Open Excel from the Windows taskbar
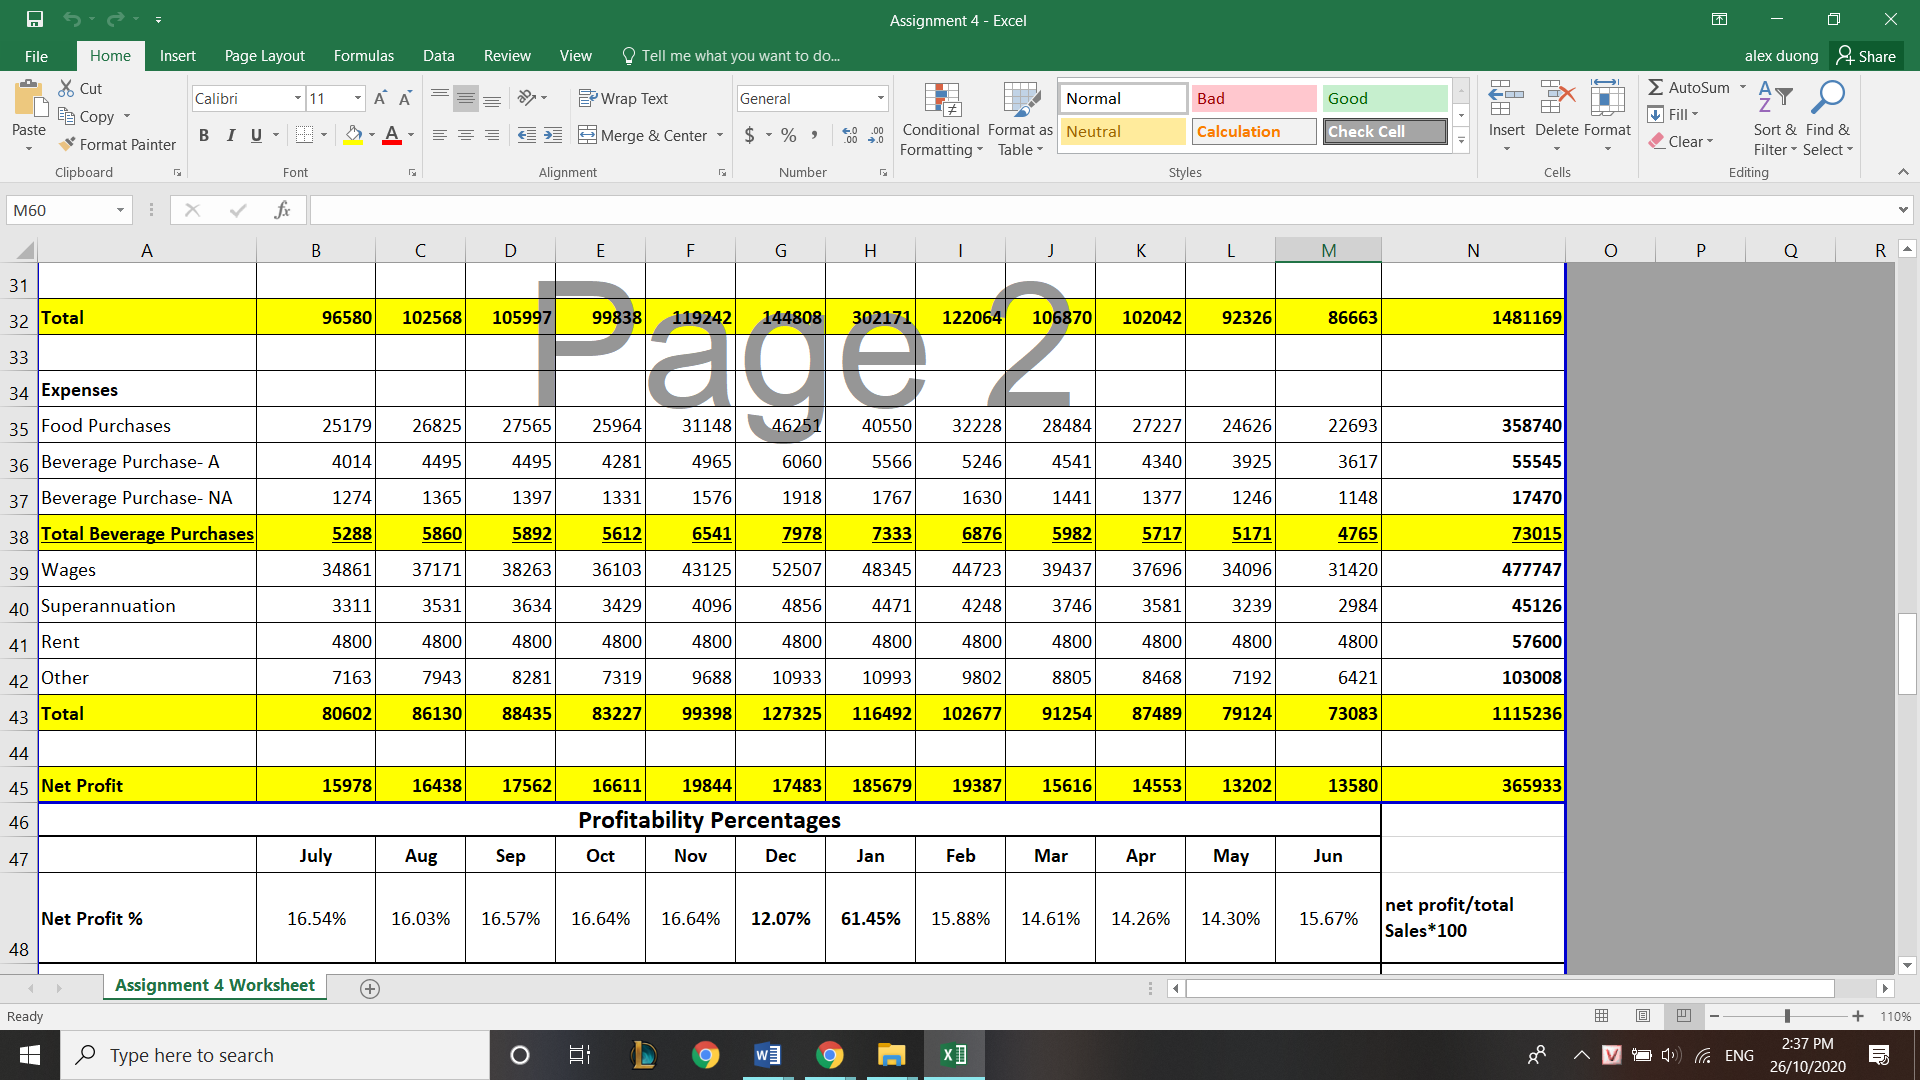Viewport: 1920px width, 1080px height. 953,1055
